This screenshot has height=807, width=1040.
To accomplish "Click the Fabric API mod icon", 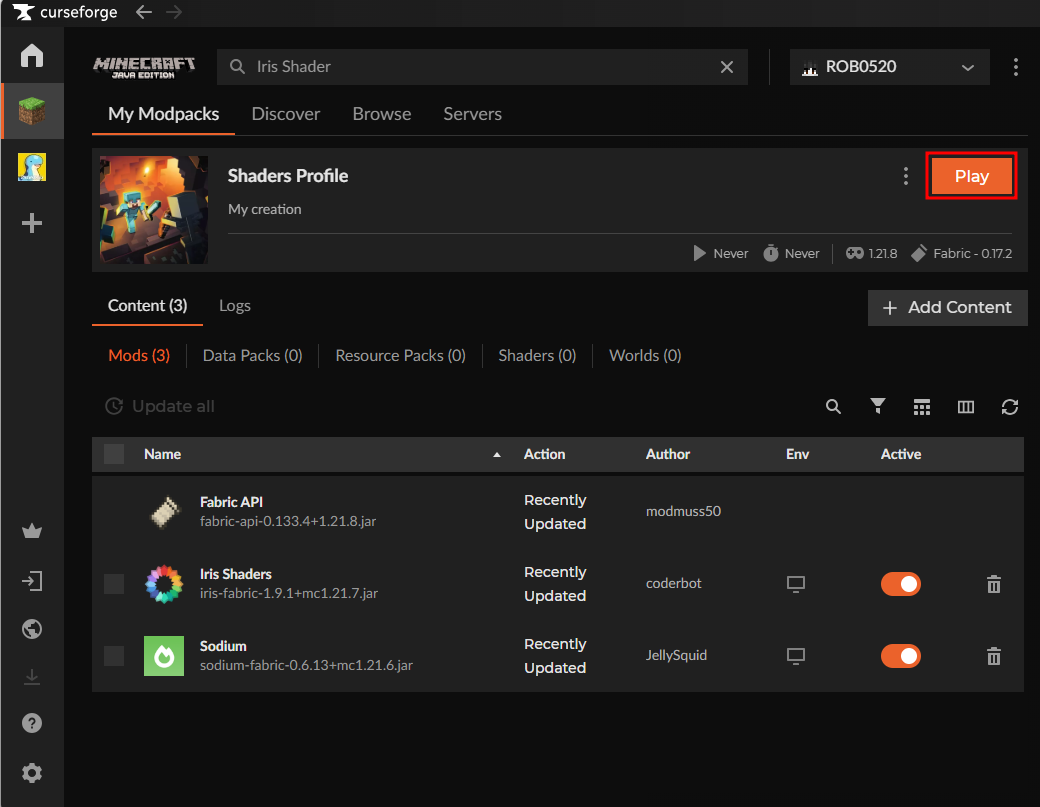I will 164,512.
